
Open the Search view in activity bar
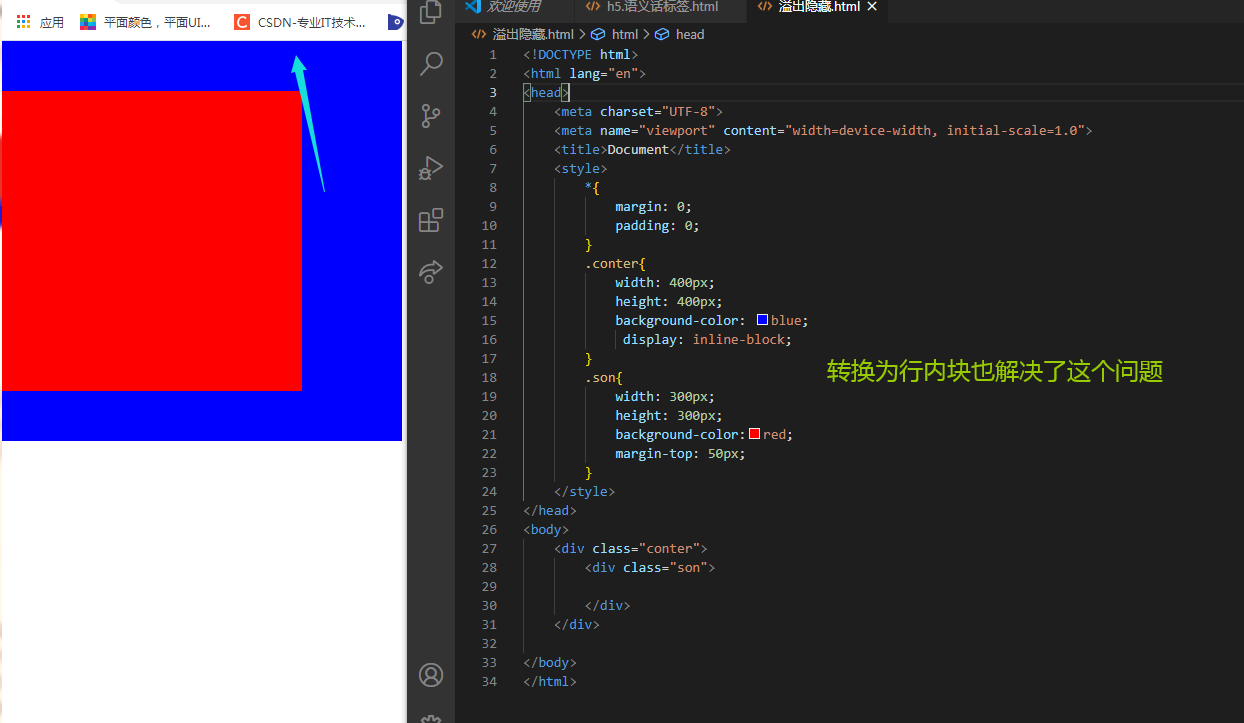pos(431,64)
